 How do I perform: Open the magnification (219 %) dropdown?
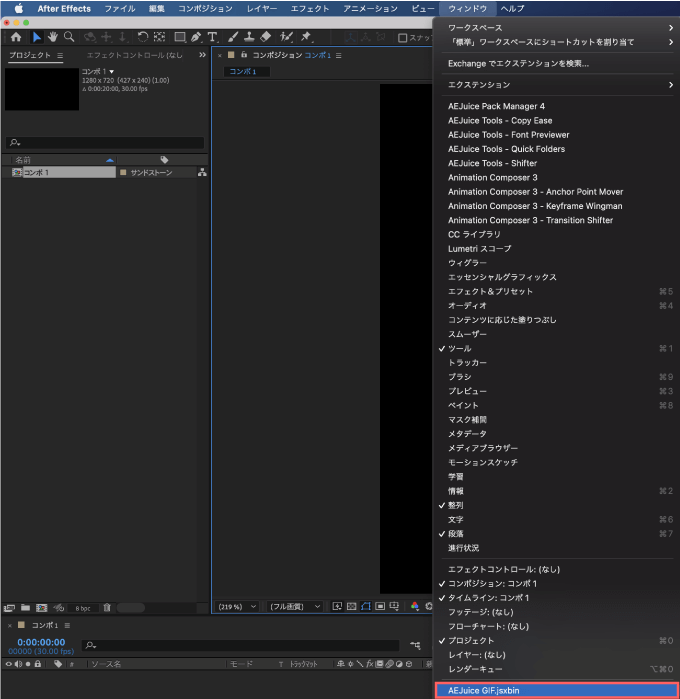(237, 607)
